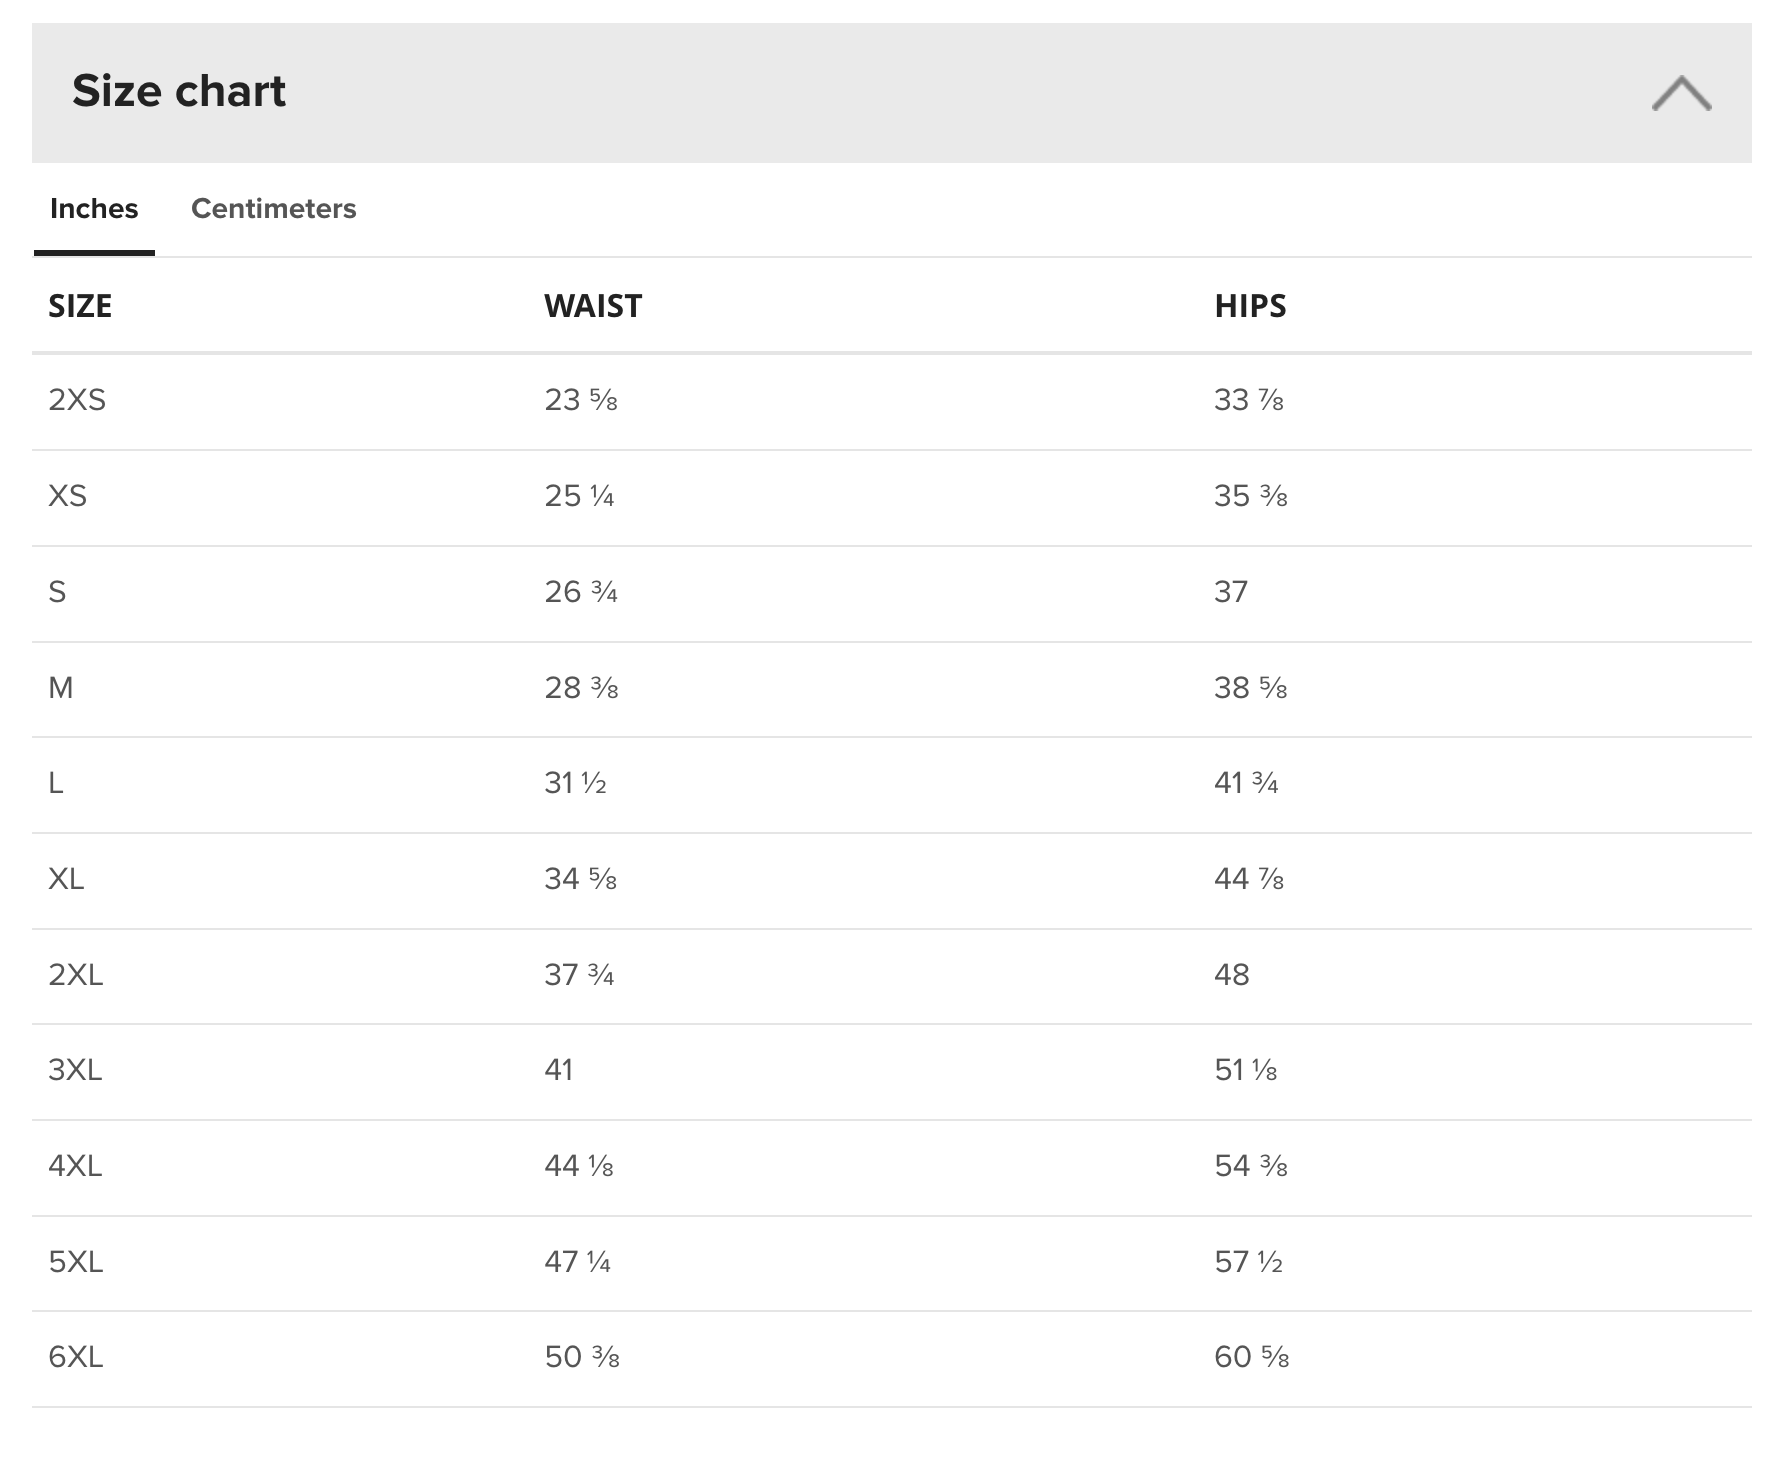Select the Inches tab
1782x1474 pixels.
coord(94,208)
